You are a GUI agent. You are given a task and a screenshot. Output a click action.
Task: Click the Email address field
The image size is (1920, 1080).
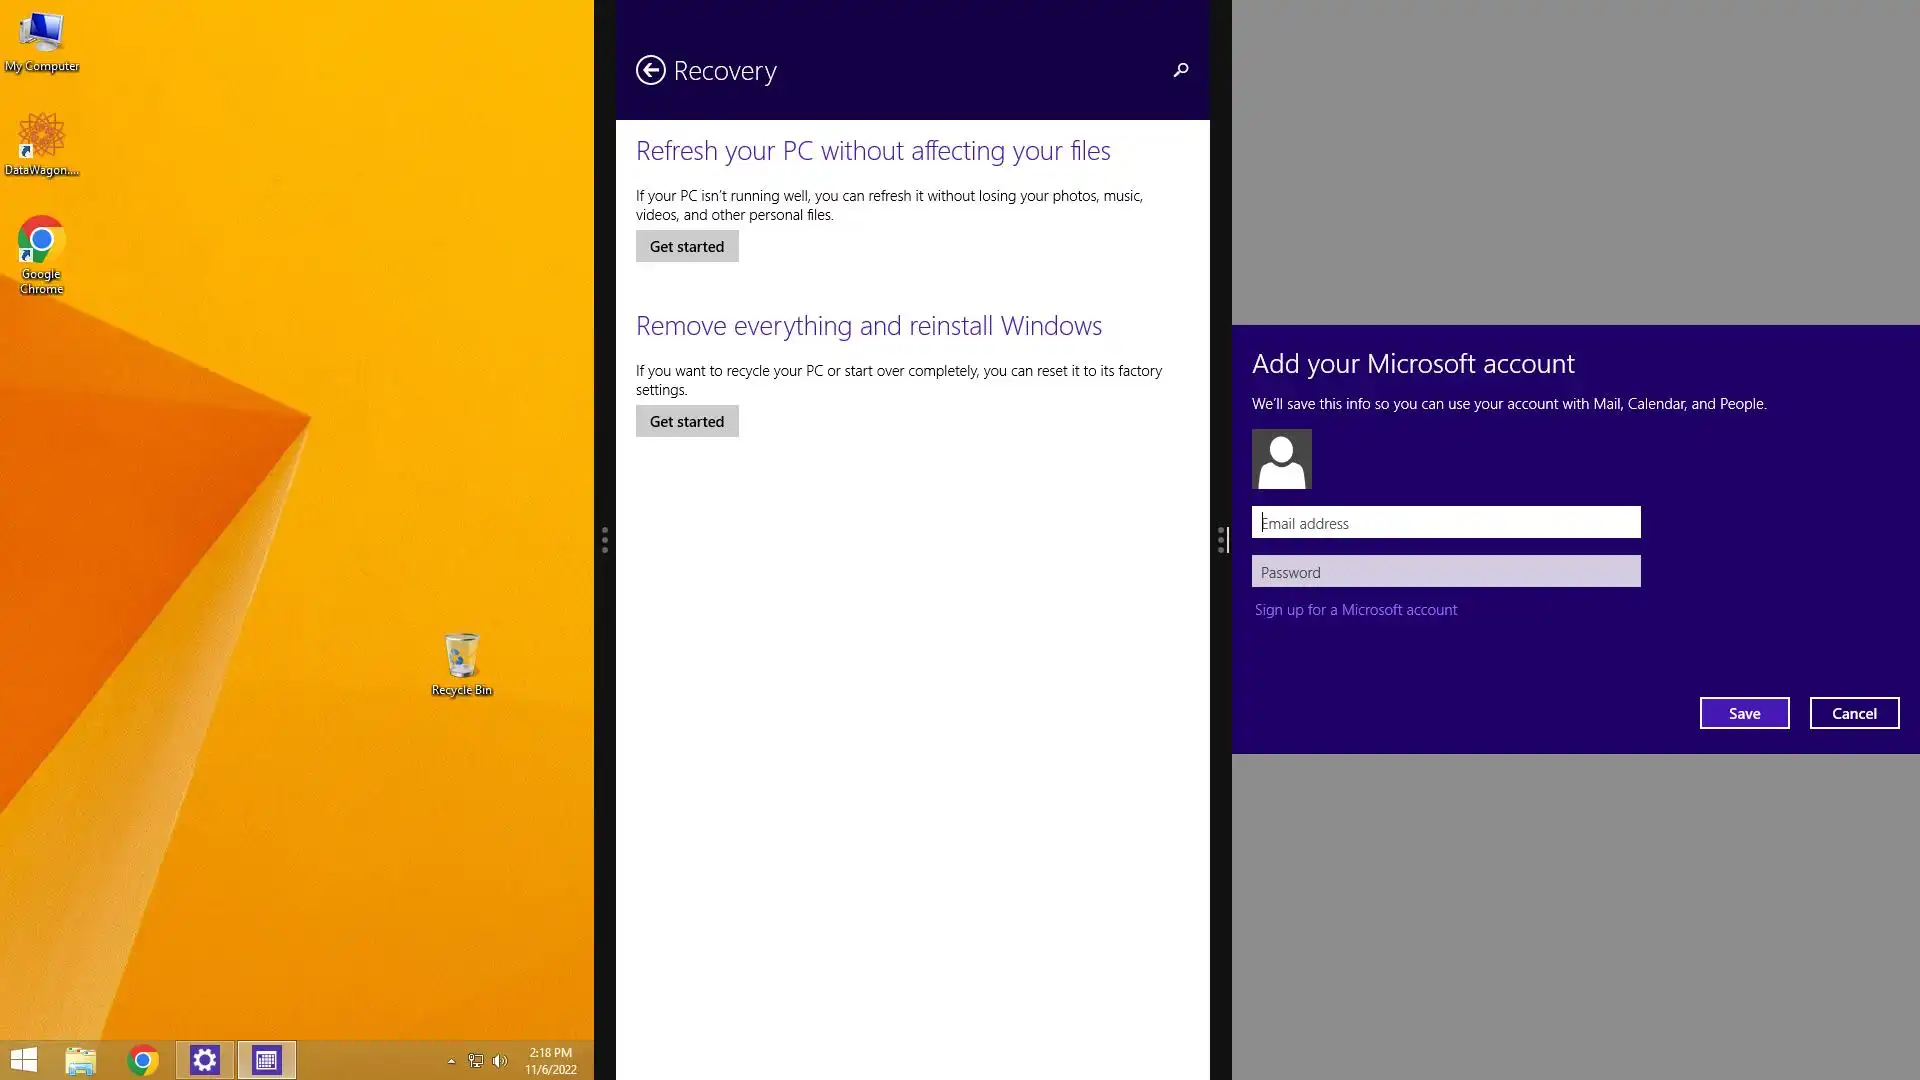[1445, 522]
